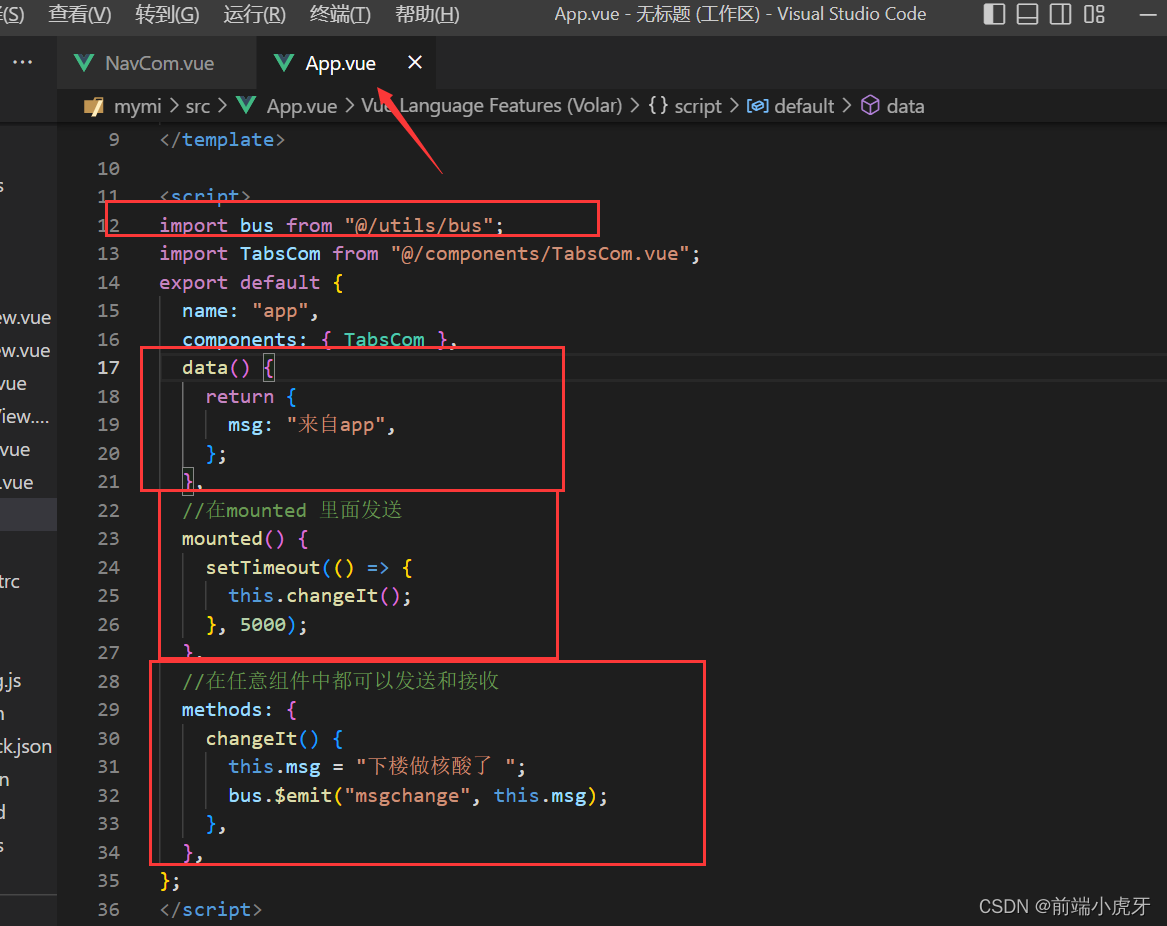
Task: Click changeIt() method definition
Action: (x=274, y=738)
